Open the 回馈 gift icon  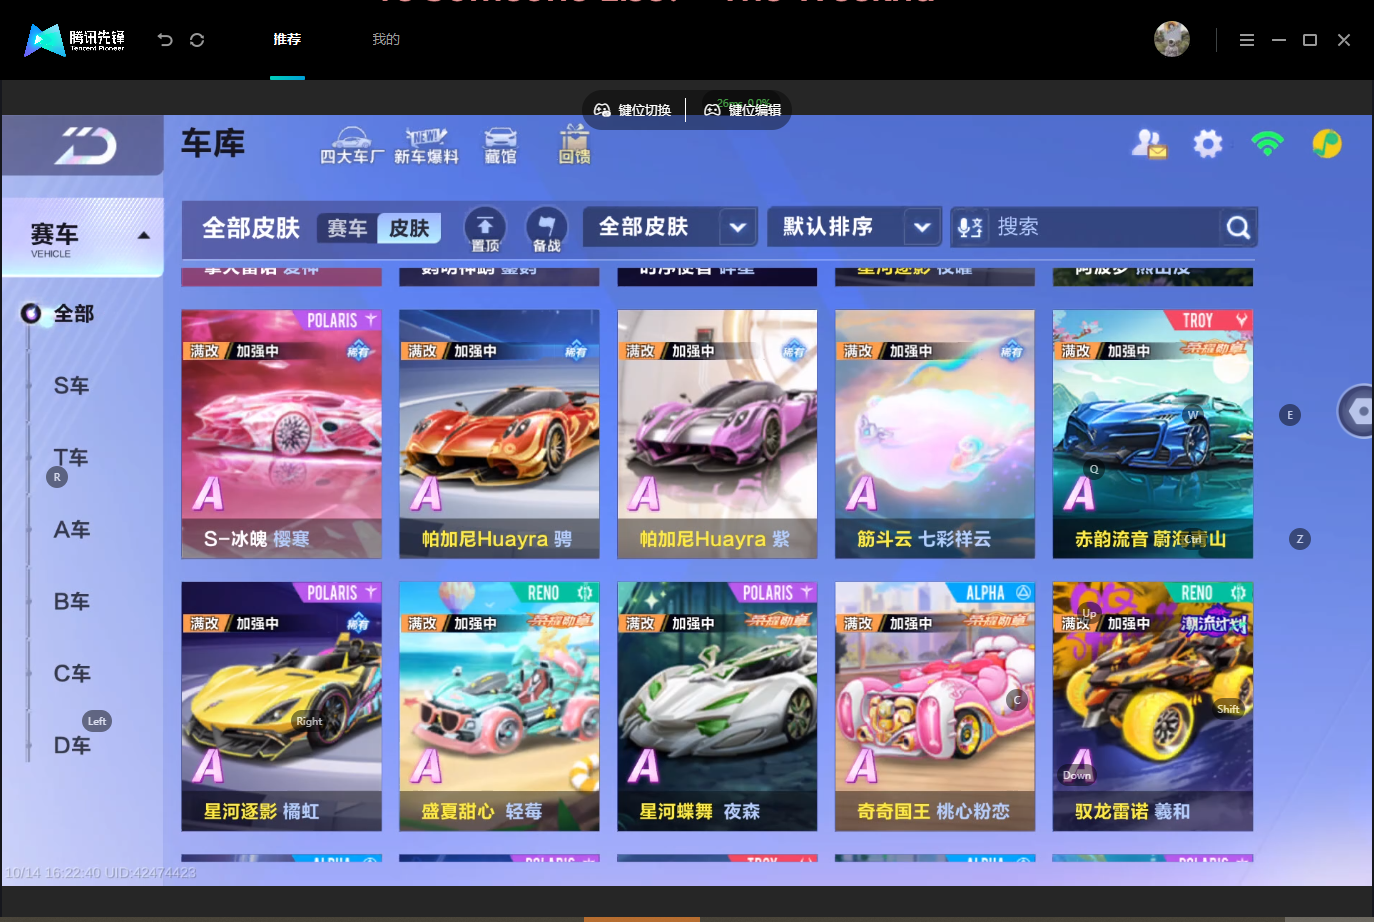click(574, 145)
